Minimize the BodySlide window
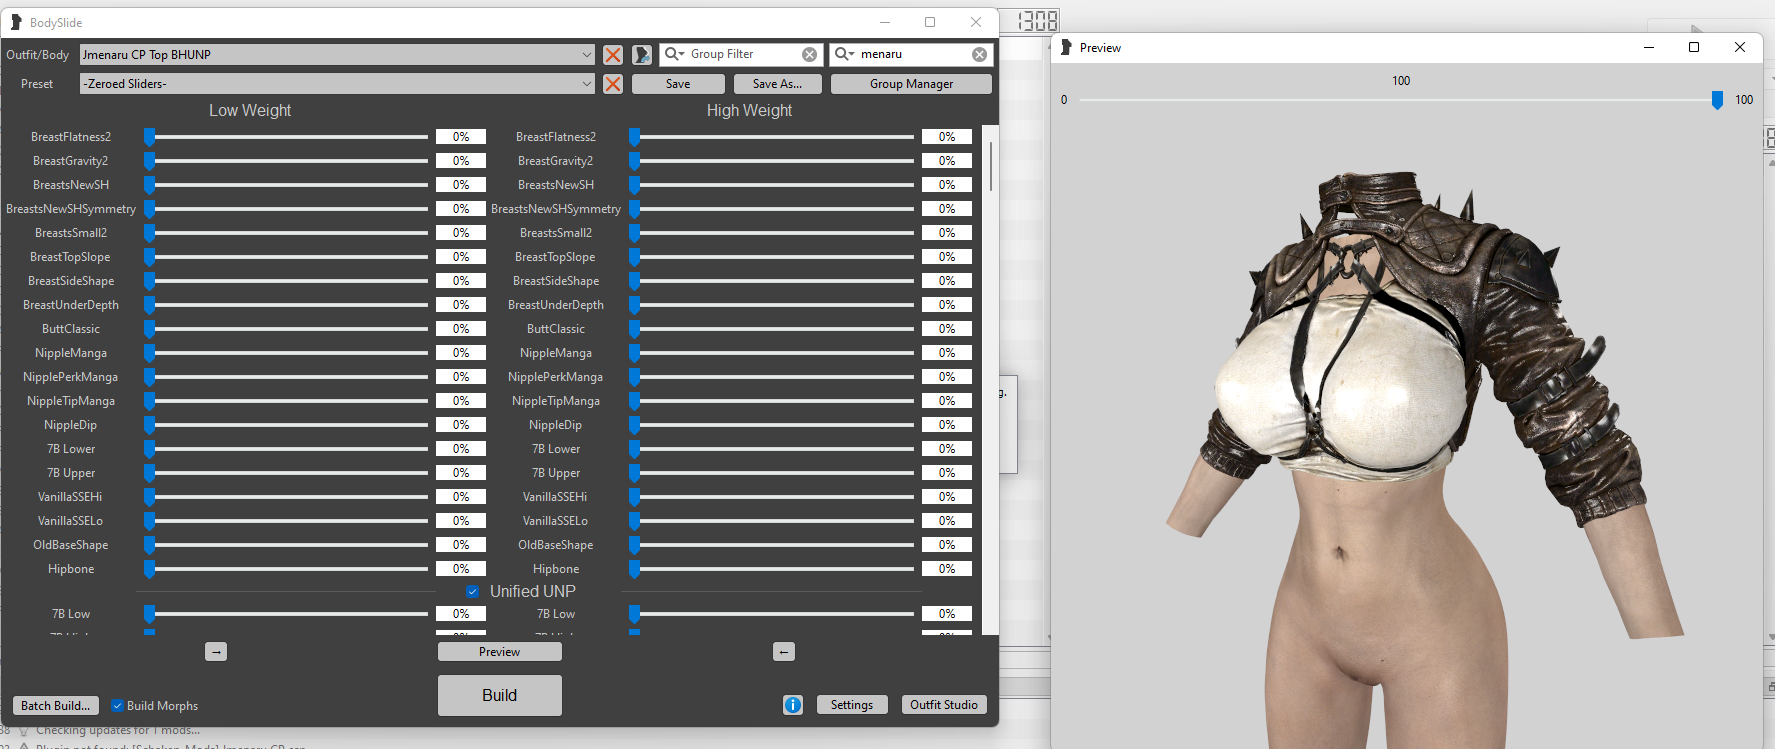The width and height of the screenshot is (1775, 749). pos(885,22)
